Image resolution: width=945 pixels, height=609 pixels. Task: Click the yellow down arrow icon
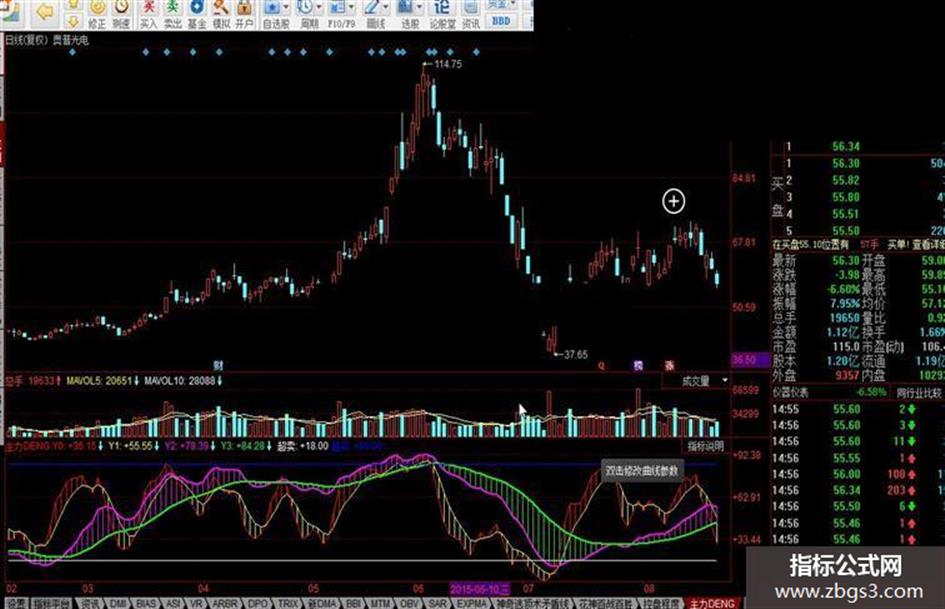click(73, 22)
